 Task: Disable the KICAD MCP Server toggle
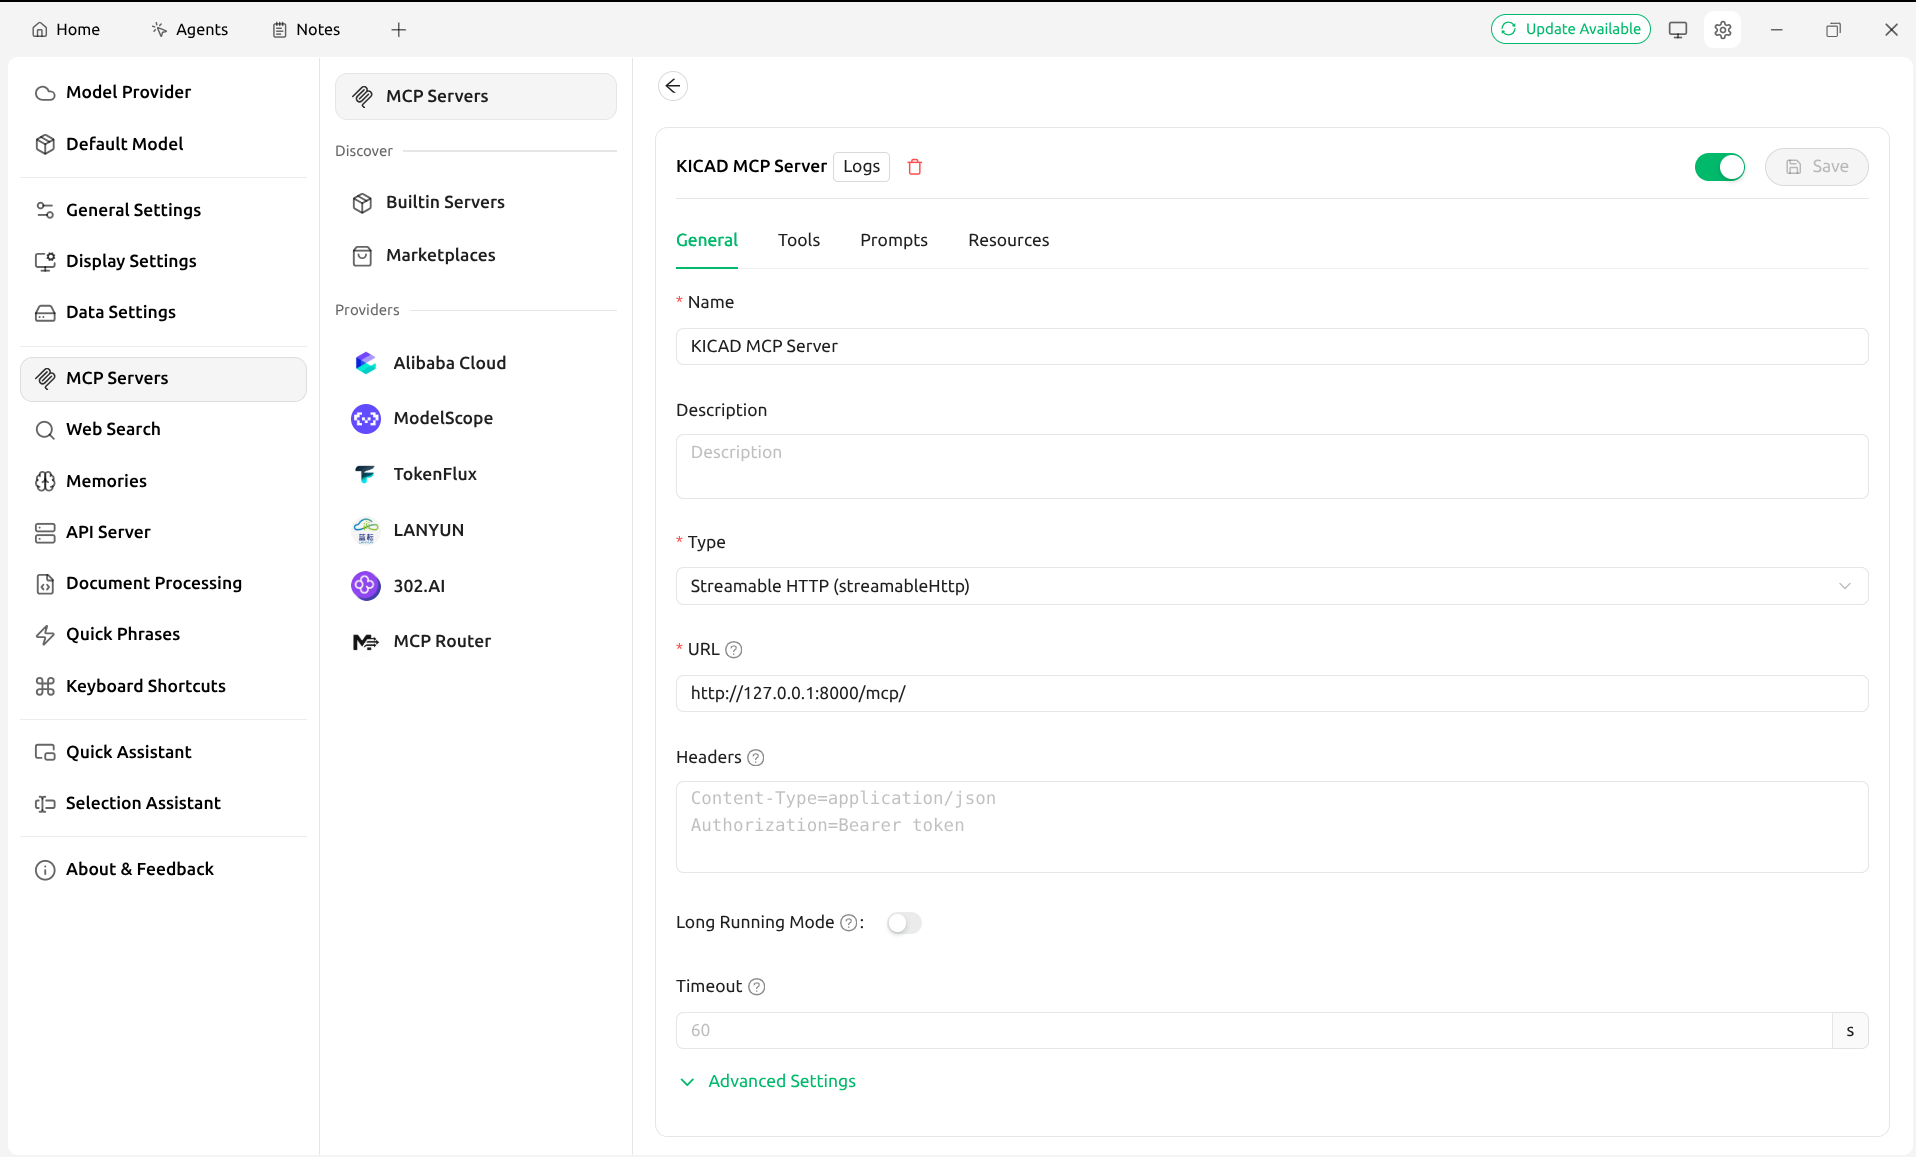coord(1719,167)
